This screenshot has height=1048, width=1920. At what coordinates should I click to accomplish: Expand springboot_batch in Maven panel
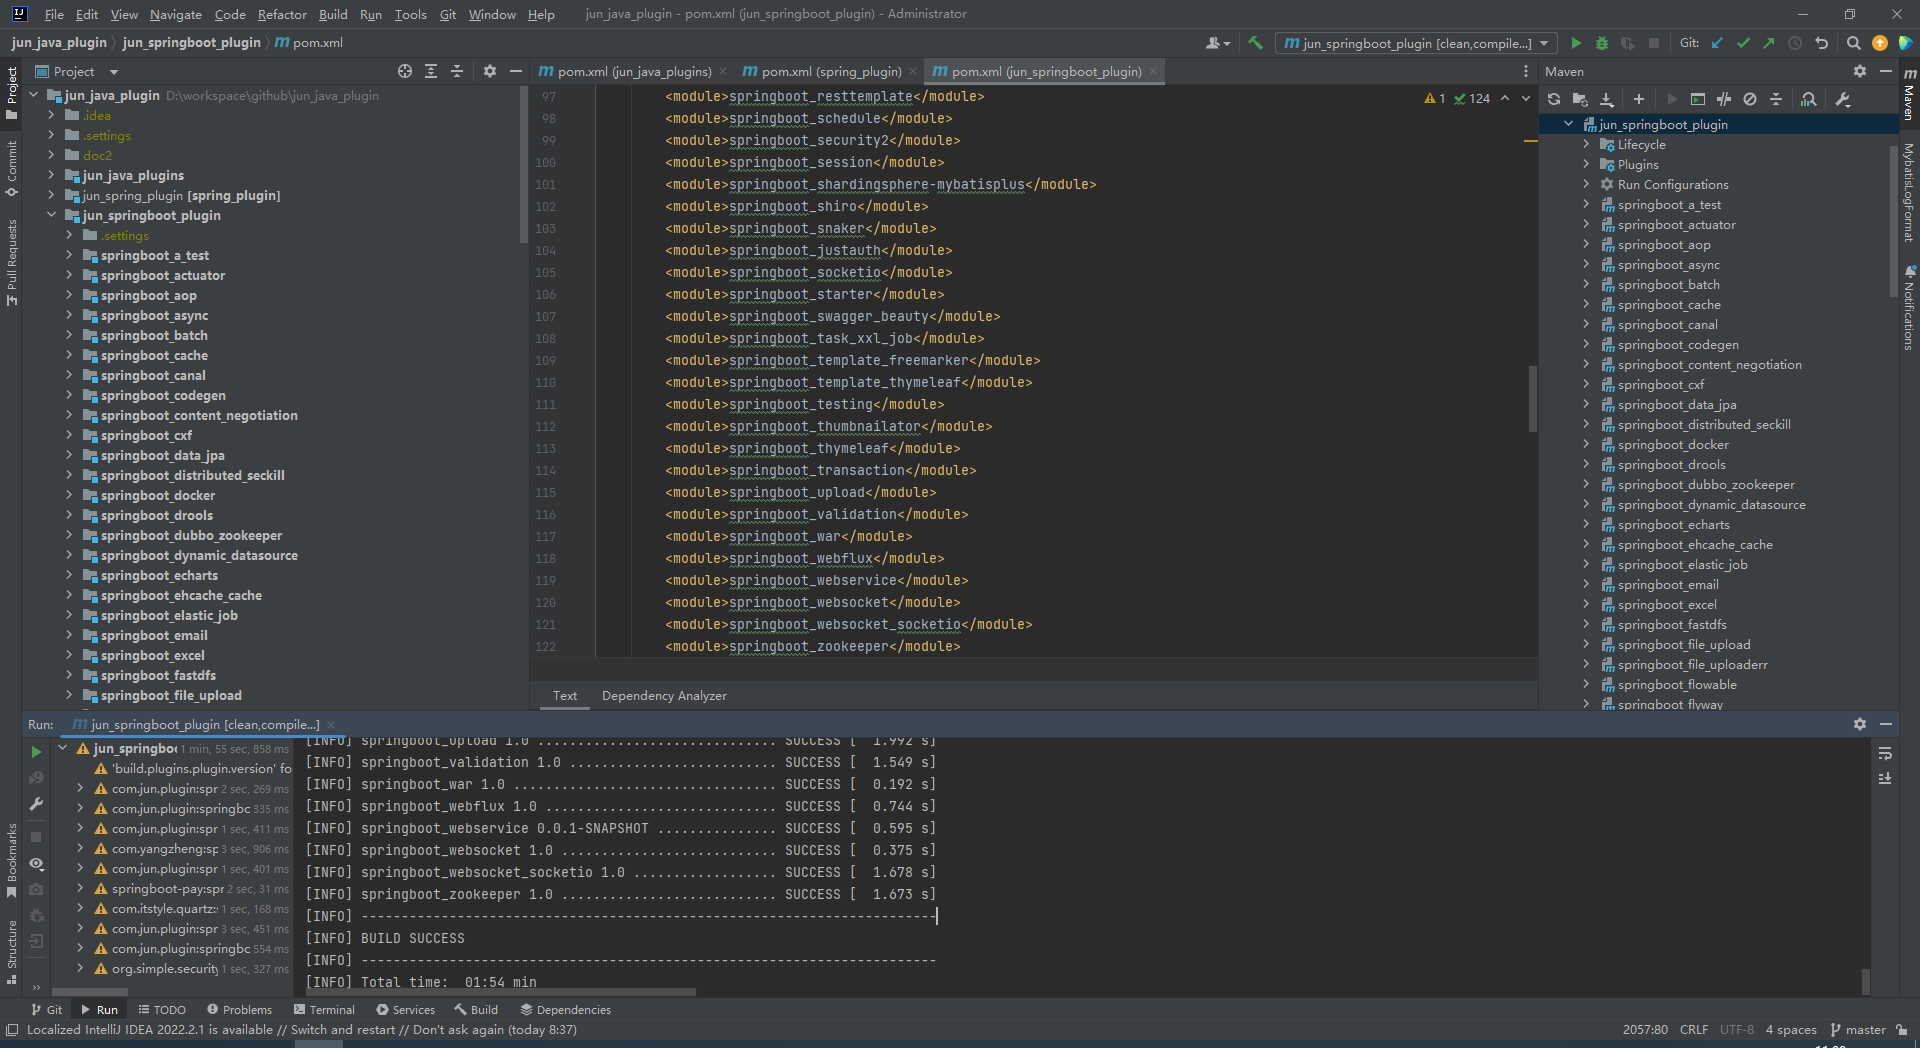pyautogui.click(x=1586, y=284)
